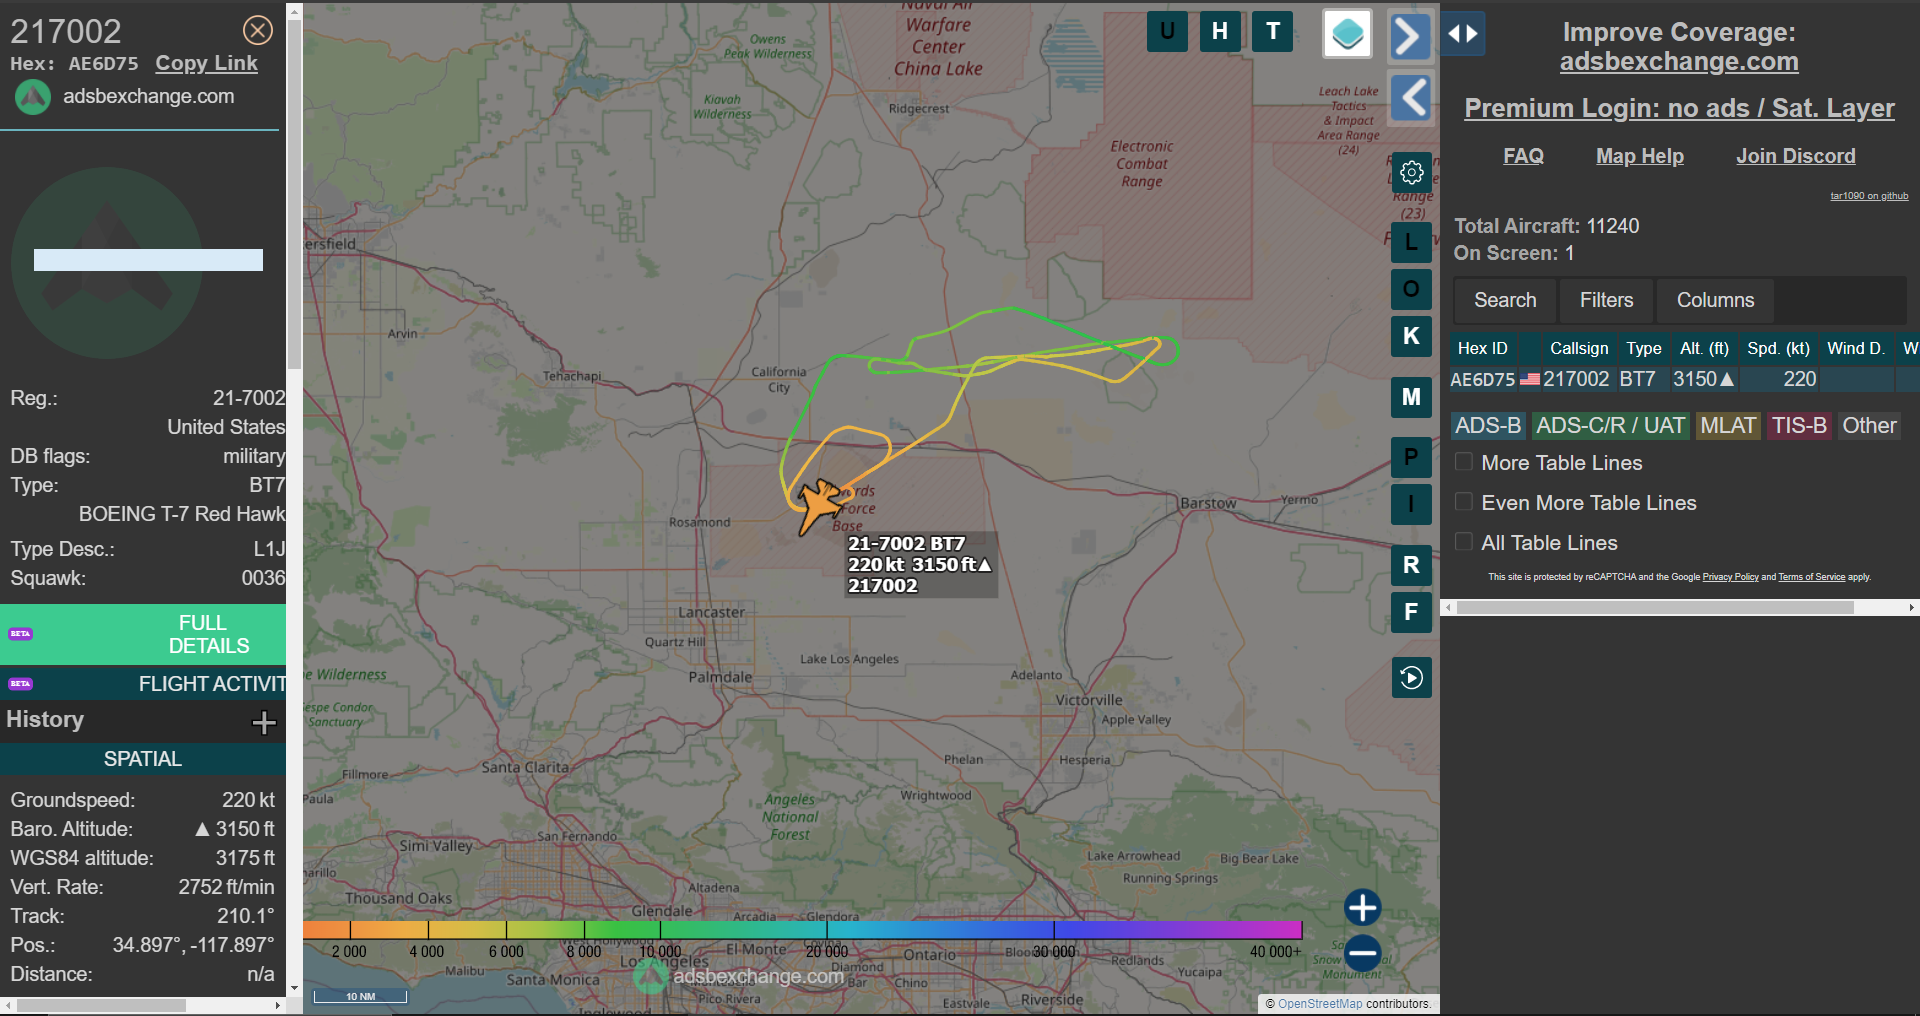Open the tar1090 on github link
The height and width of the screenshot is (1016, 1920).
(1869, 196)
